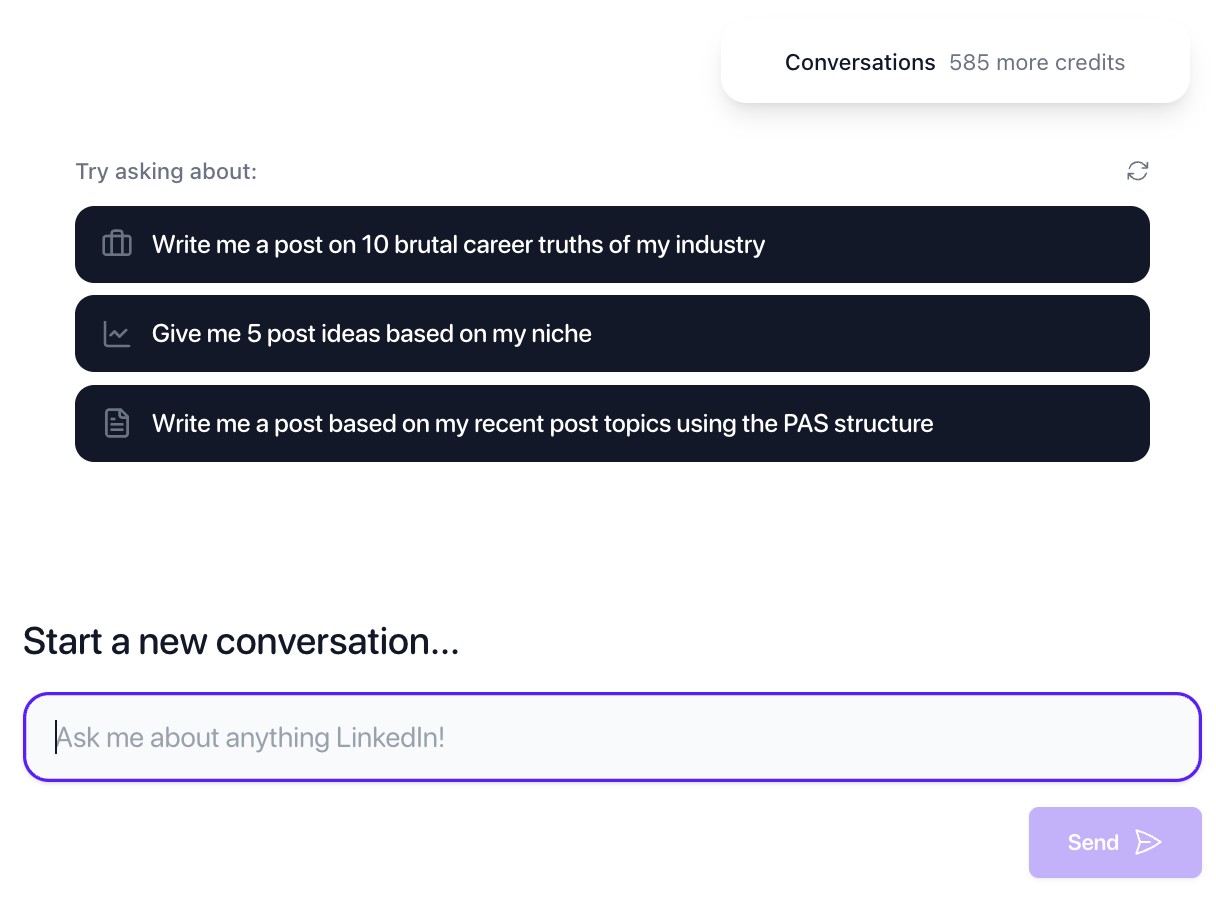The image size is (1216, 904).
Task: Click the left padding of the Conversations card
Action: tap(751, 63)
